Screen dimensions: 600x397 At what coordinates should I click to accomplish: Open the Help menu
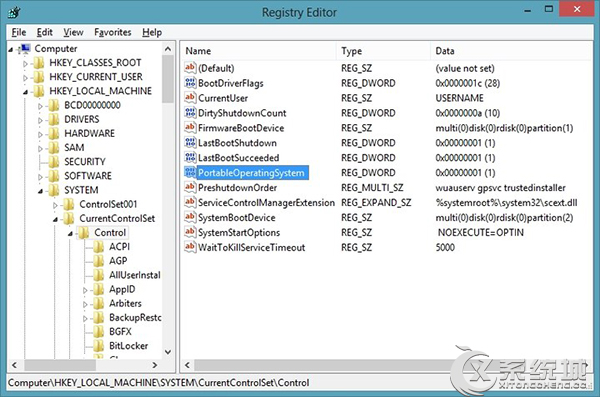(x=152, y=33)
